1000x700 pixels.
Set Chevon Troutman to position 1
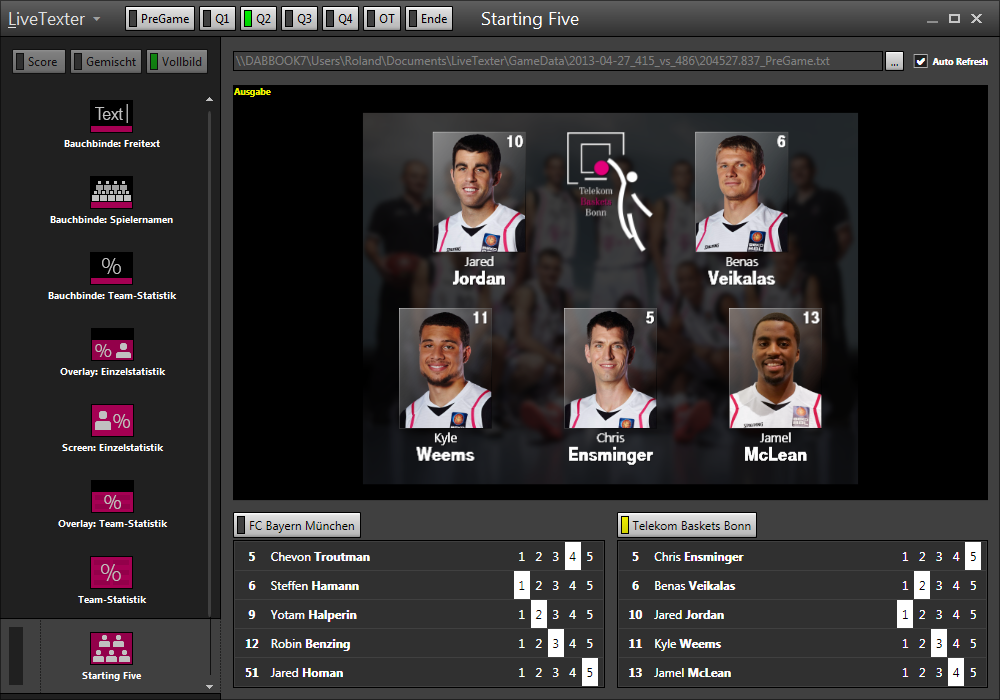point(522,557)
